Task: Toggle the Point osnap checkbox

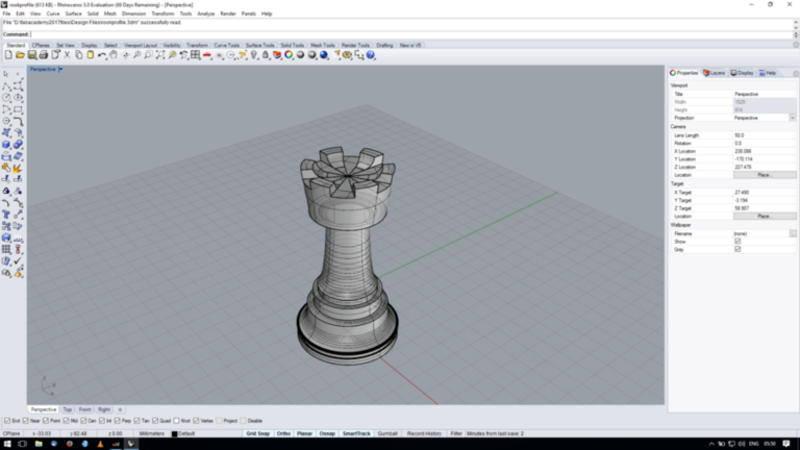Action: pos(46,421)
